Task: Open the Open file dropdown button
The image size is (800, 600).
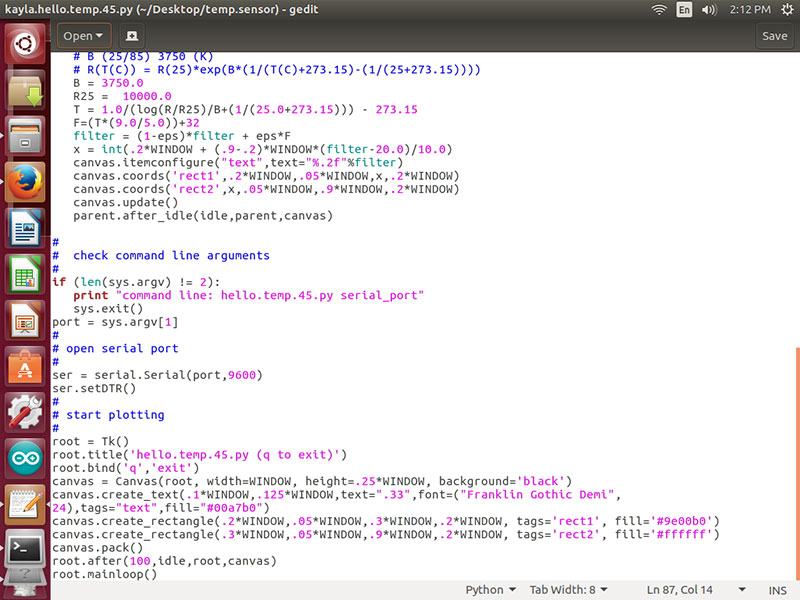Action: coord(84,36)
